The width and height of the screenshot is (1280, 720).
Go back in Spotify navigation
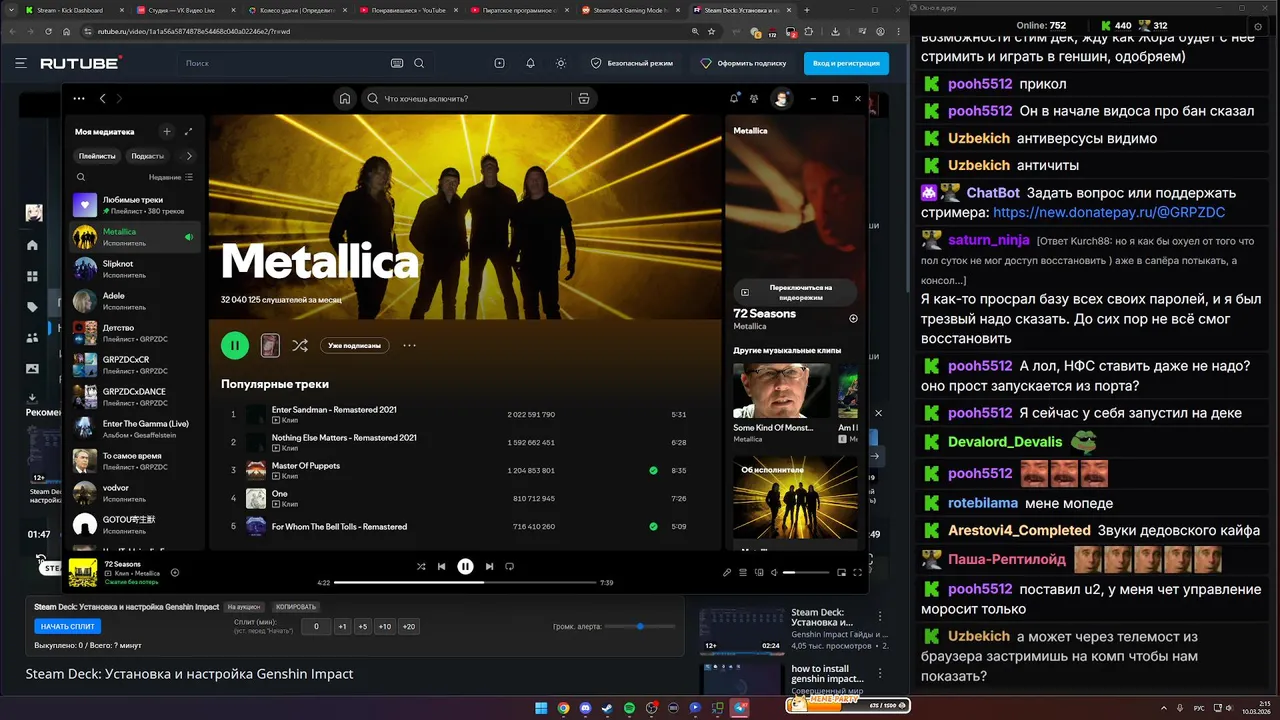point(102,98)
